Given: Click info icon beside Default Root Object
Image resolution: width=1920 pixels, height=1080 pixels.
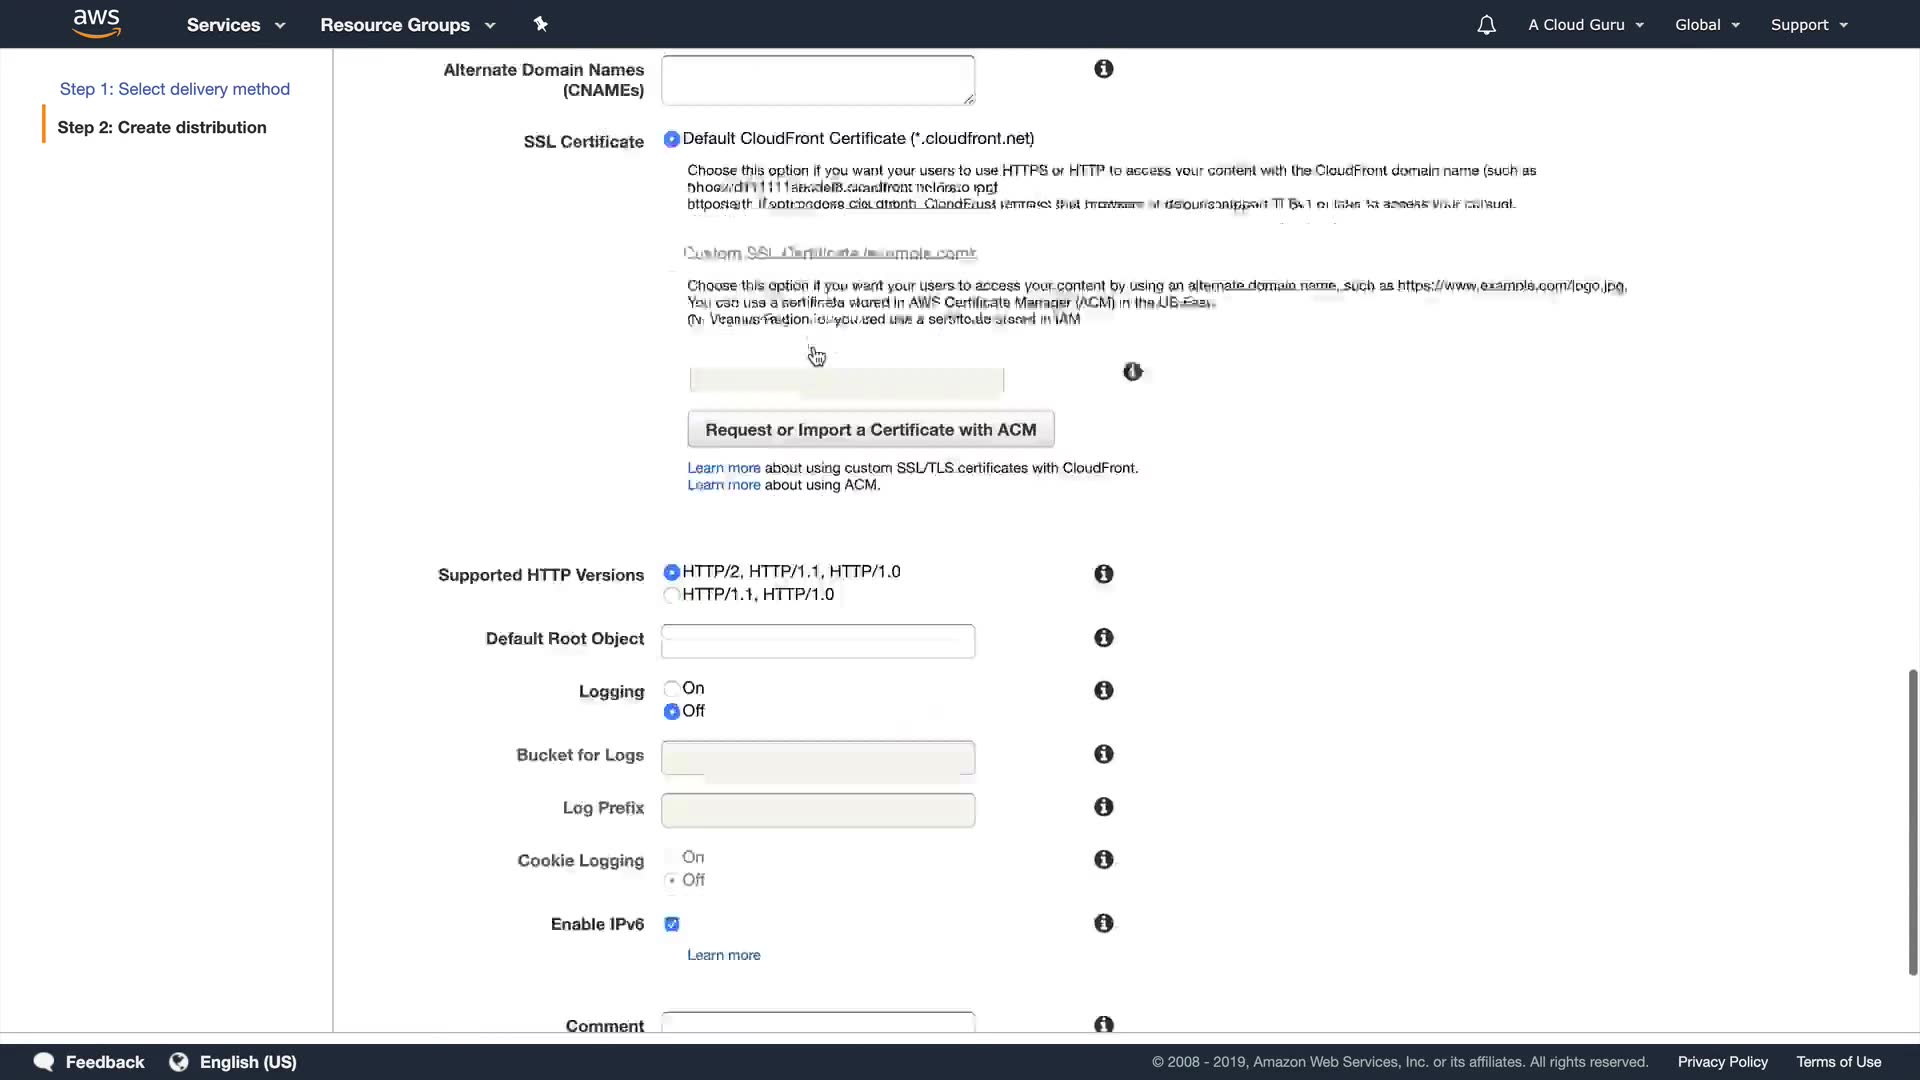Looking at the screenshot, I should coord(1103,638).
